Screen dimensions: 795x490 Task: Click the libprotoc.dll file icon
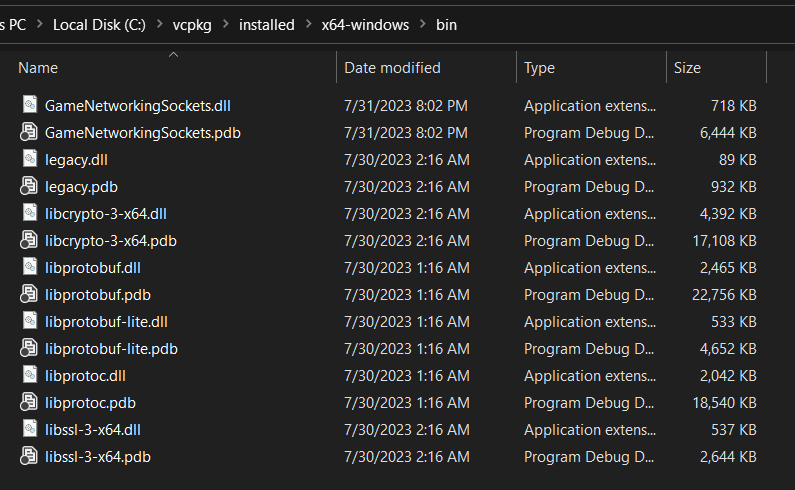29,375
